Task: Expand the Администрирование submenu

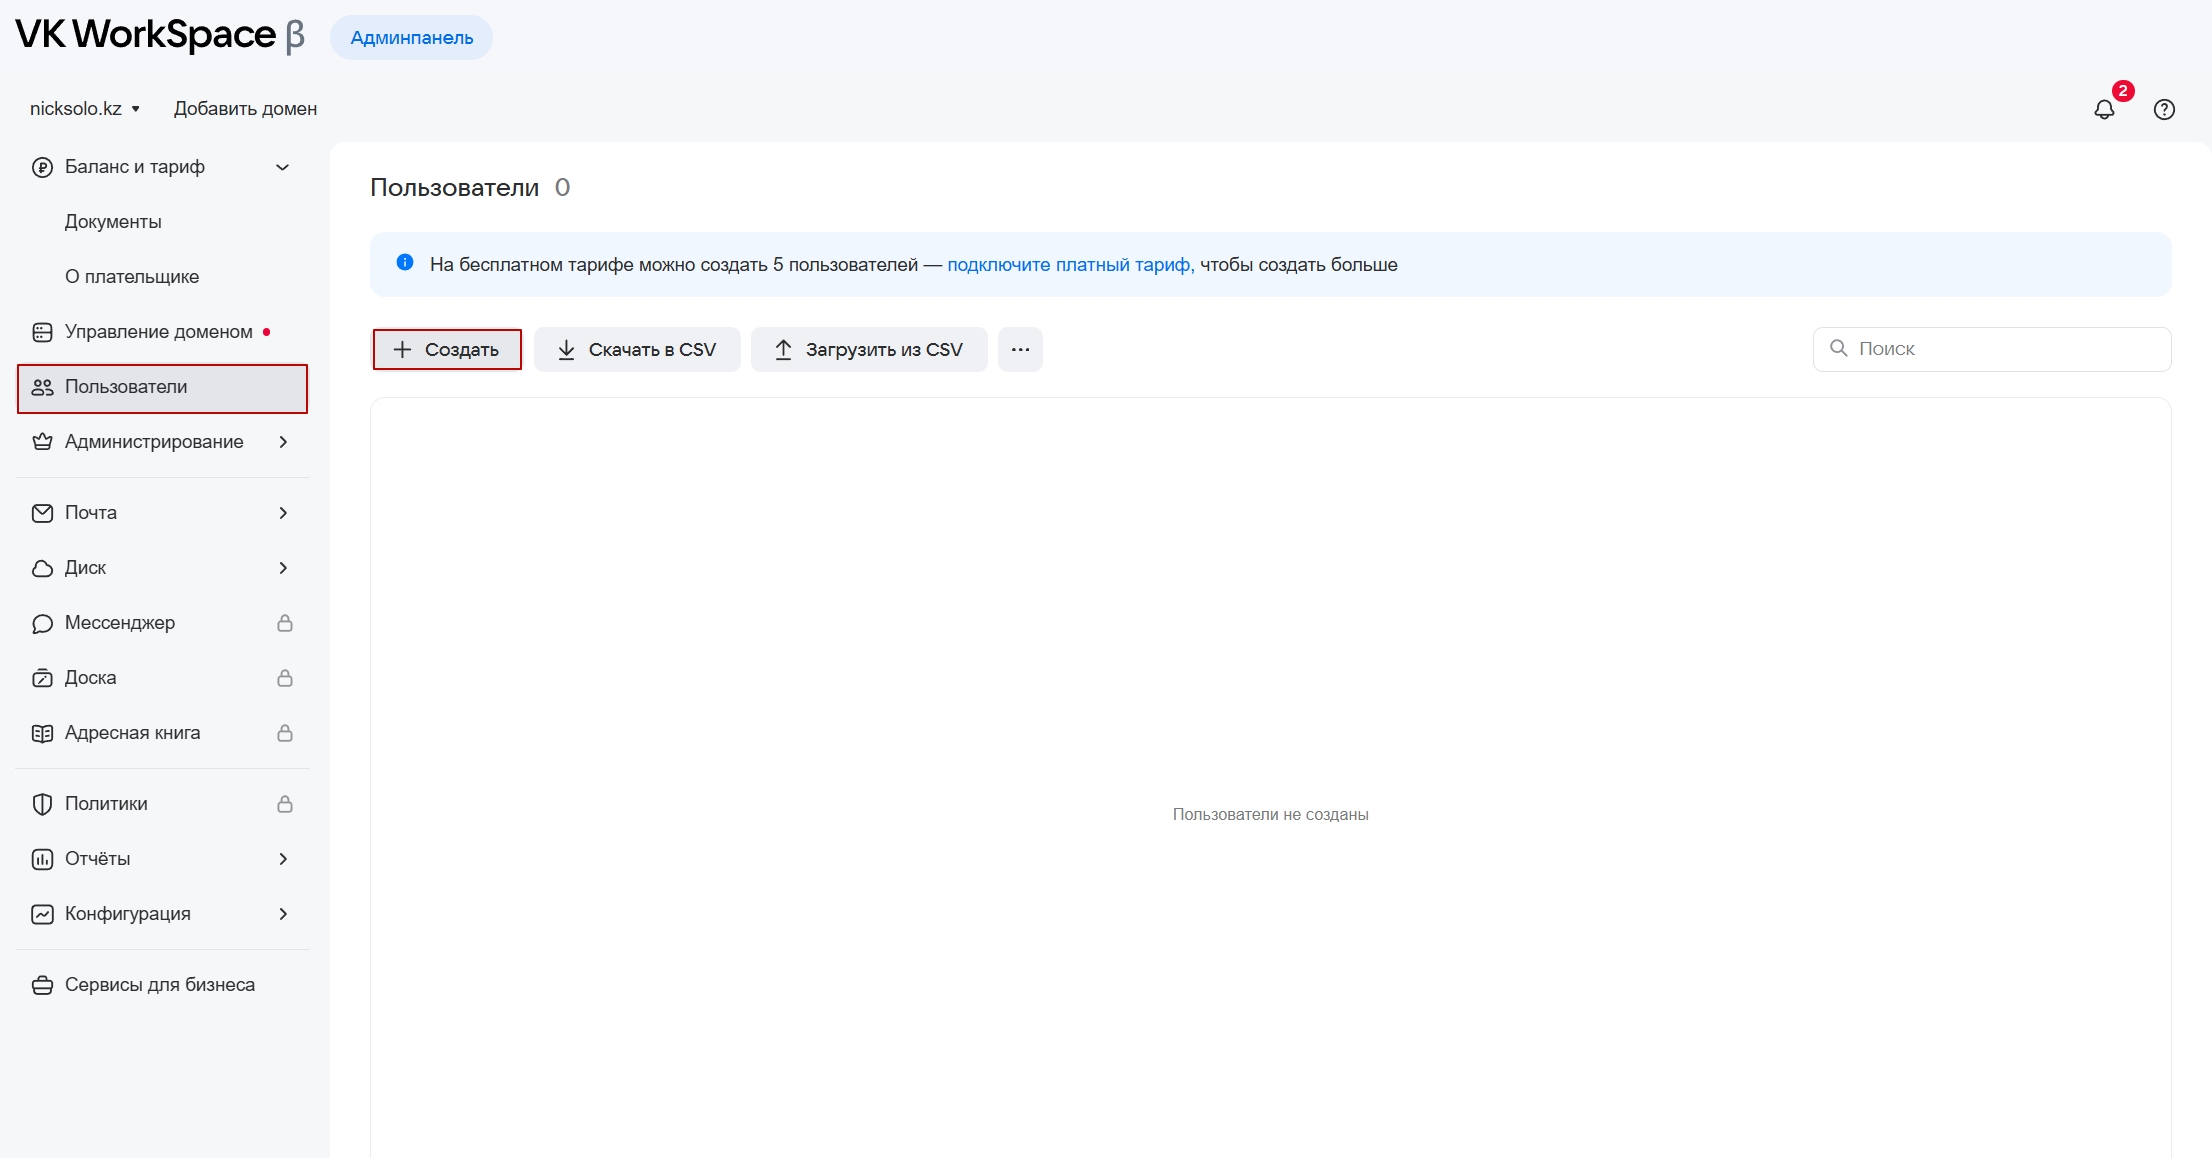Action: point(283,442)
